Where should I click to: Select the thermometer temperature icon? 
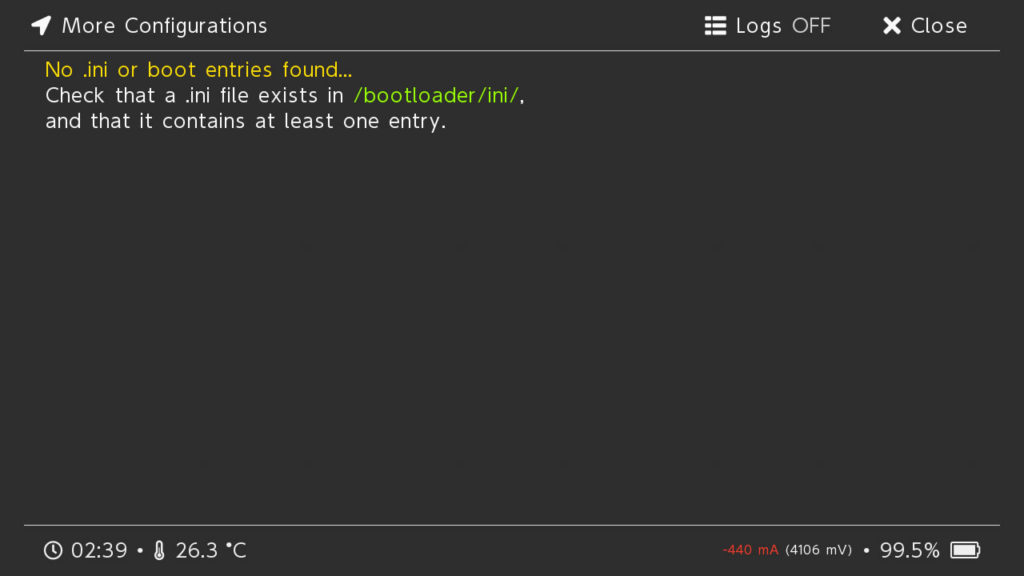(x=160, y=549)
